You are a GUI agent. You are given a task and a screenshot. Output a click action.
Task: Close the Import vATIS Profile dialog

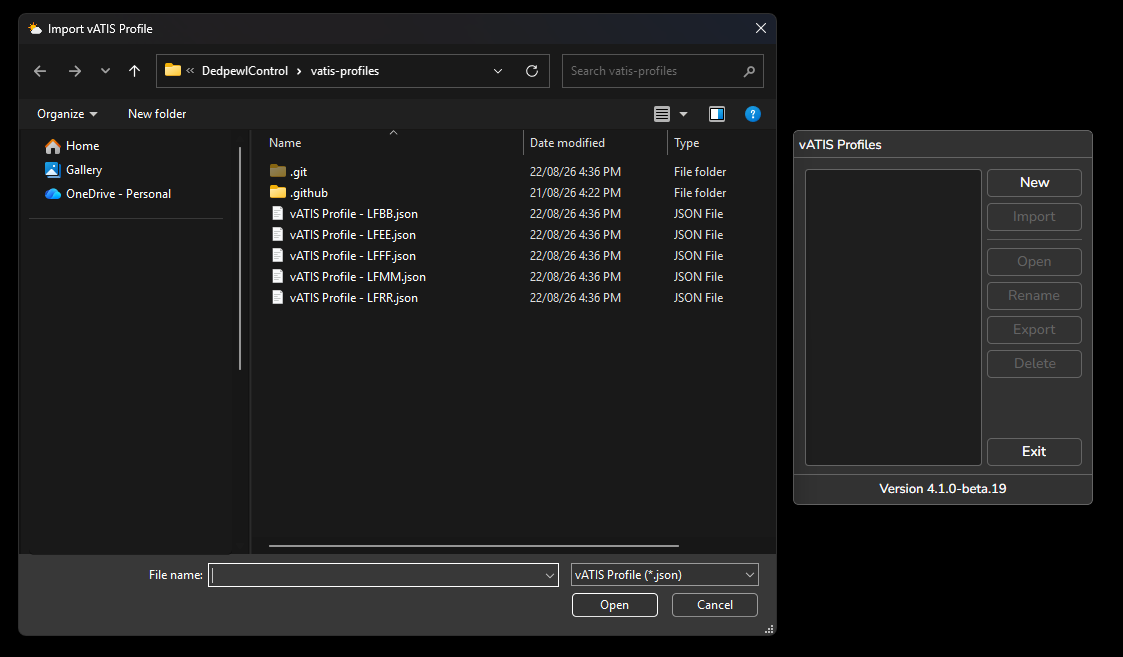(761, 28)
